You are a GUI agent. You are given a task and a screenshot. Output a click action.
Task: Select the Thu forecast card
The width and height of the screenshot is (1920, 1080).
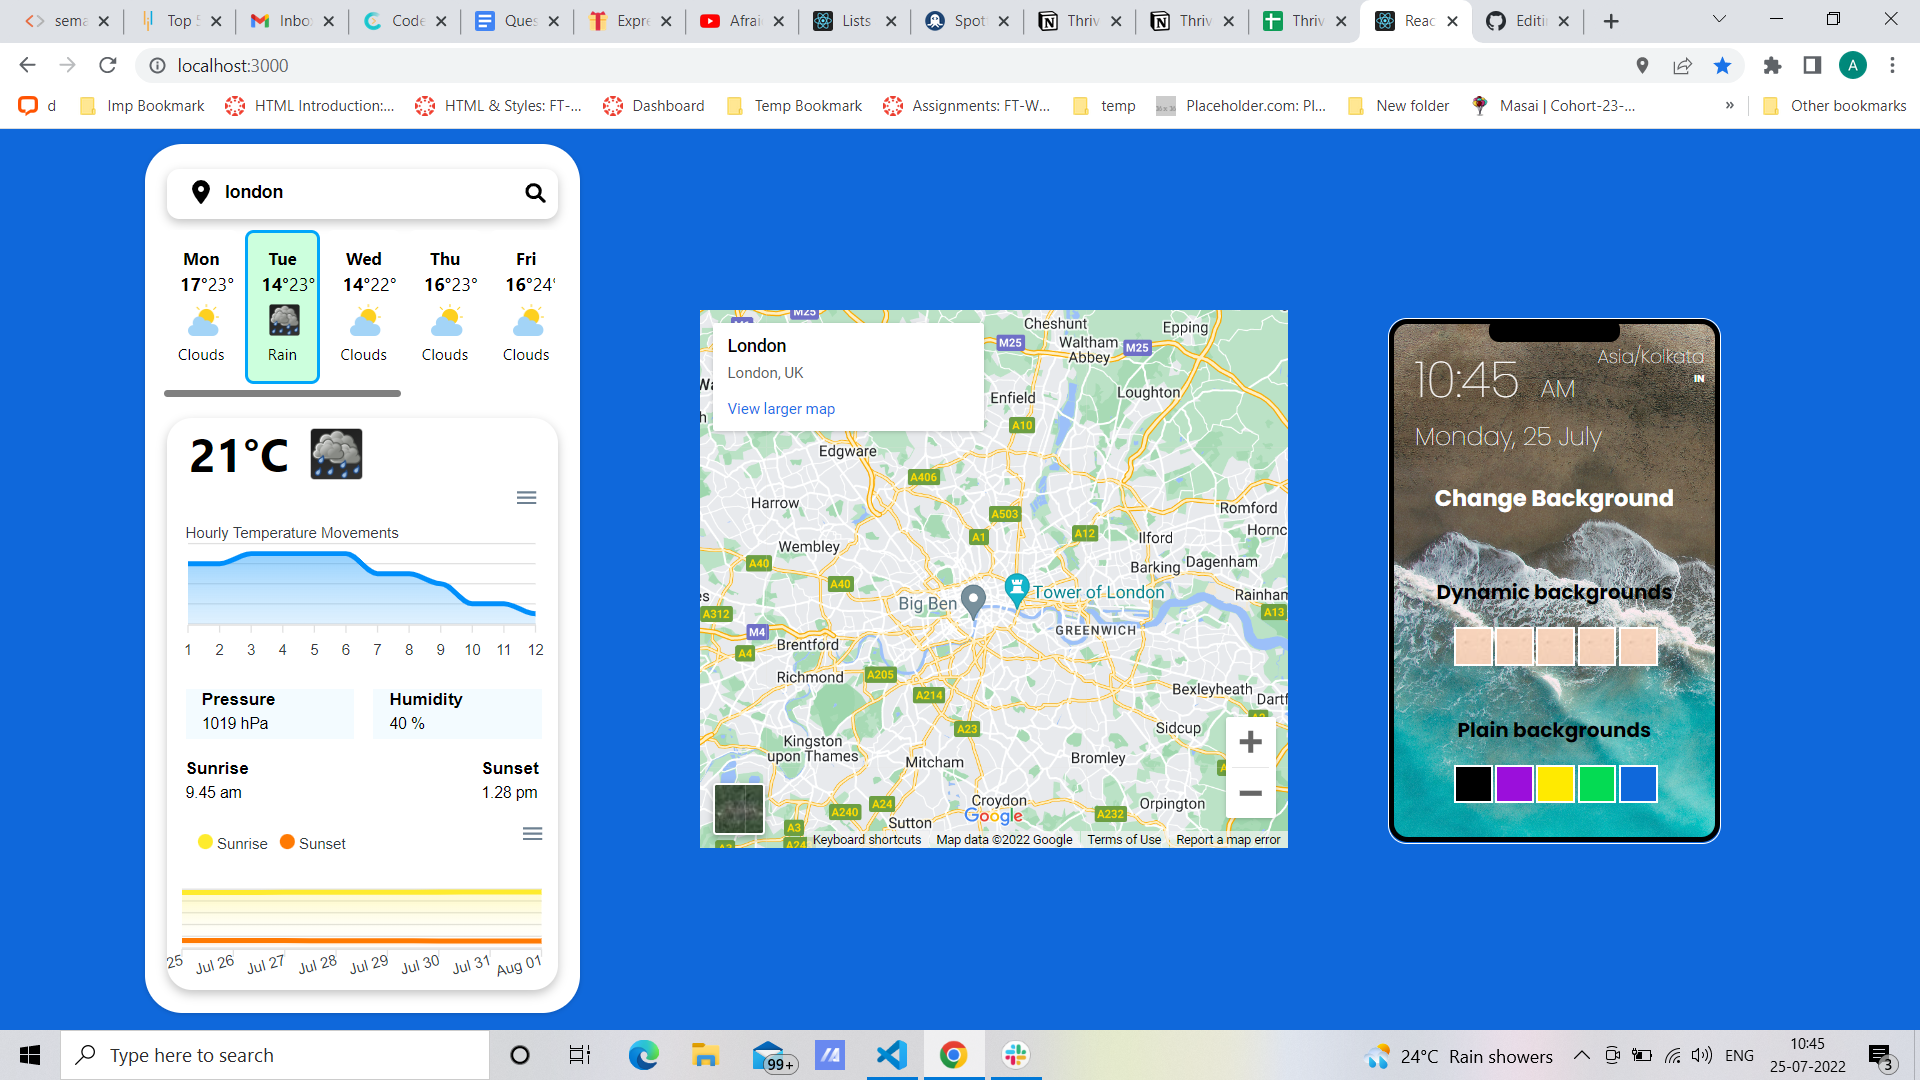click(445, 307)
